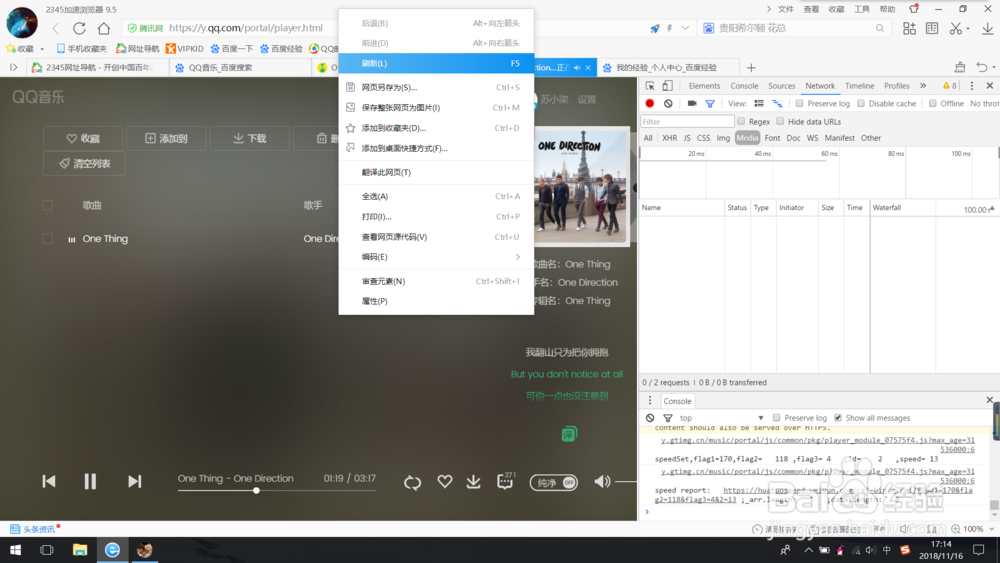Expand the 编码(E) submenu arrow
The image size is (1000, 563).
(x=517, y=257)
